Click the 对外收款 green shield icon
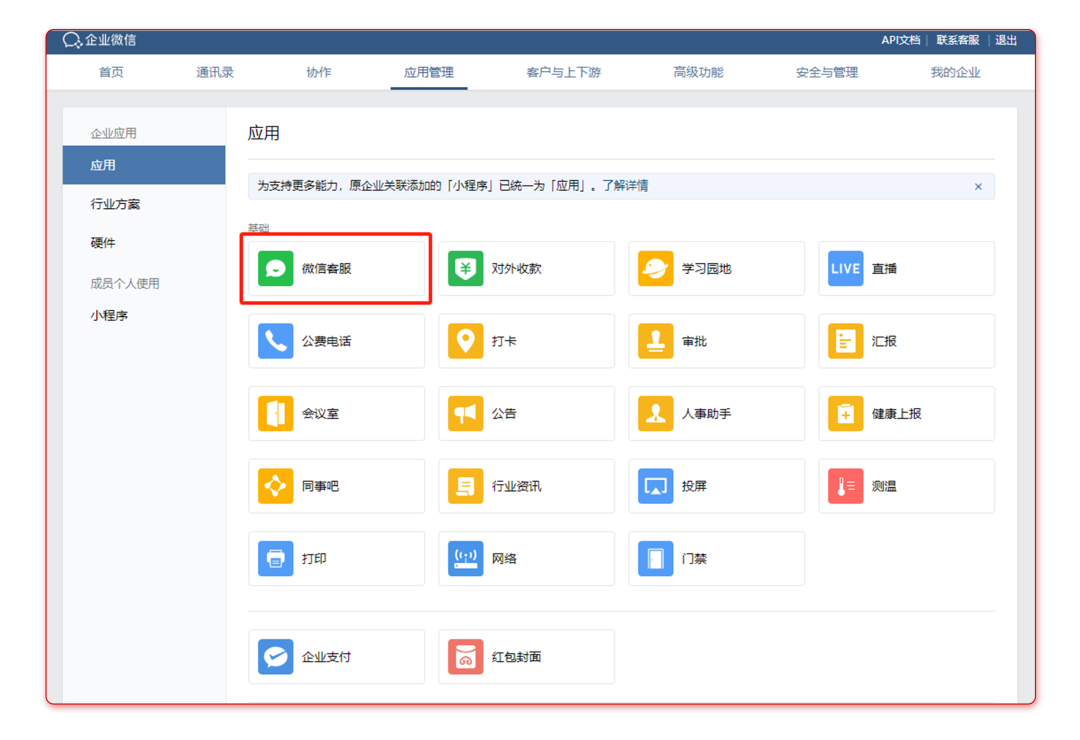This screenshot has width=1080, height=740. [466, 269]
